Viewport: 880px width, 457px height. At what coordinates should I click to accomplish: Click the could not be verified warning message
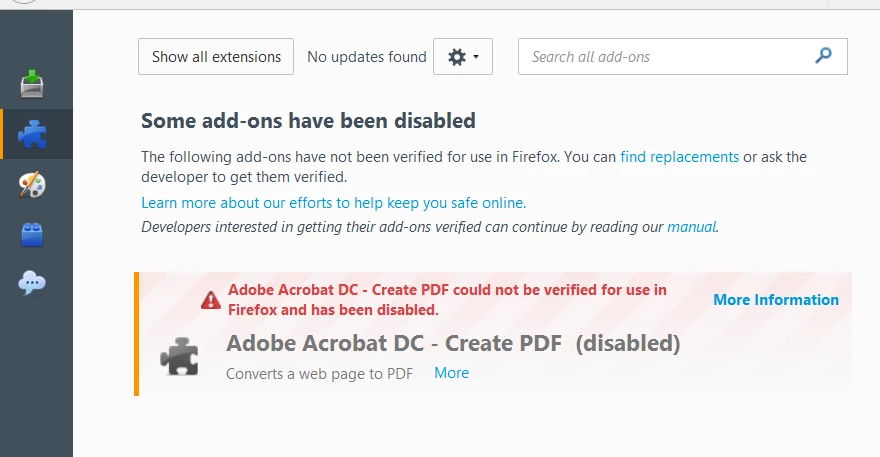[447, 300]
